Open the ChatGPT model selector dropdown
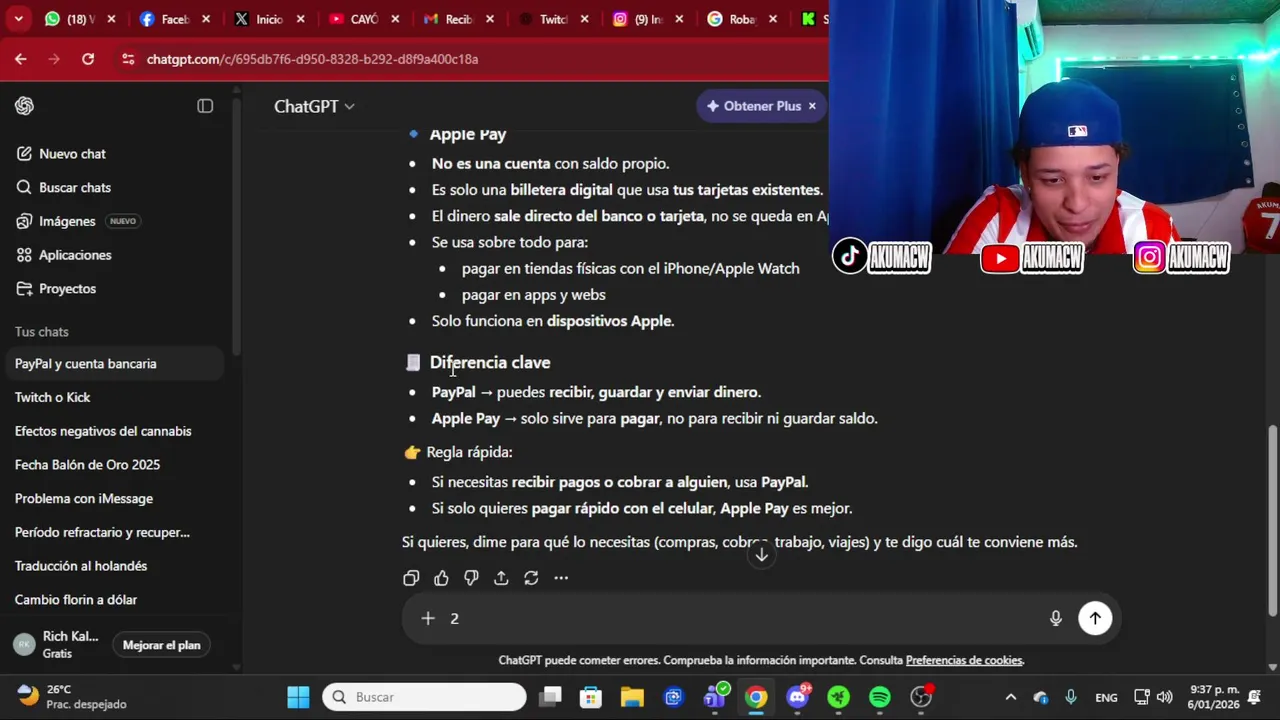Screen dimensions: 1280x720 [x=314, y=106]
